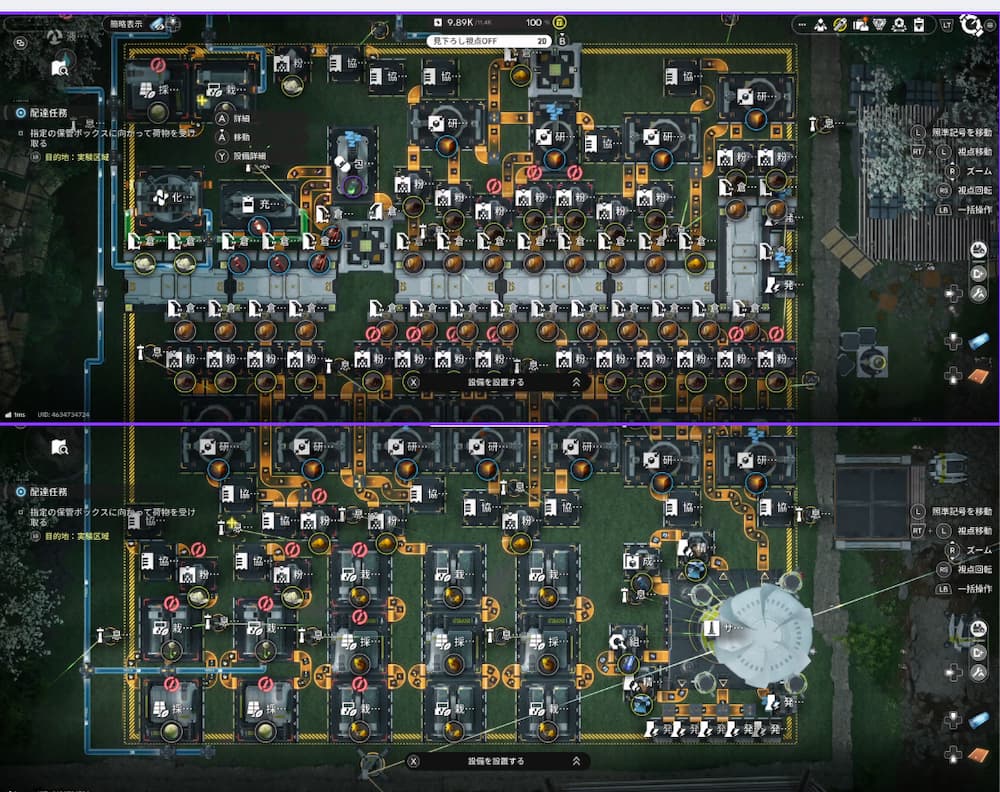The height and width of the screenshot is (792, 1000).
Task: Click the blue item output under 組…
Action: coord(628,663)
